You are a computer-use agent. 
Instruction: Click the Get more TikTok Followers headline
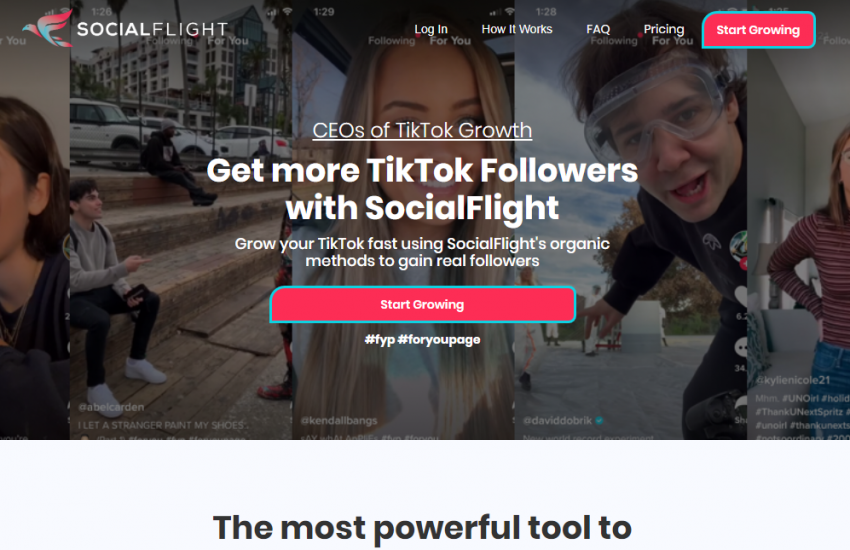click(422, 189)
